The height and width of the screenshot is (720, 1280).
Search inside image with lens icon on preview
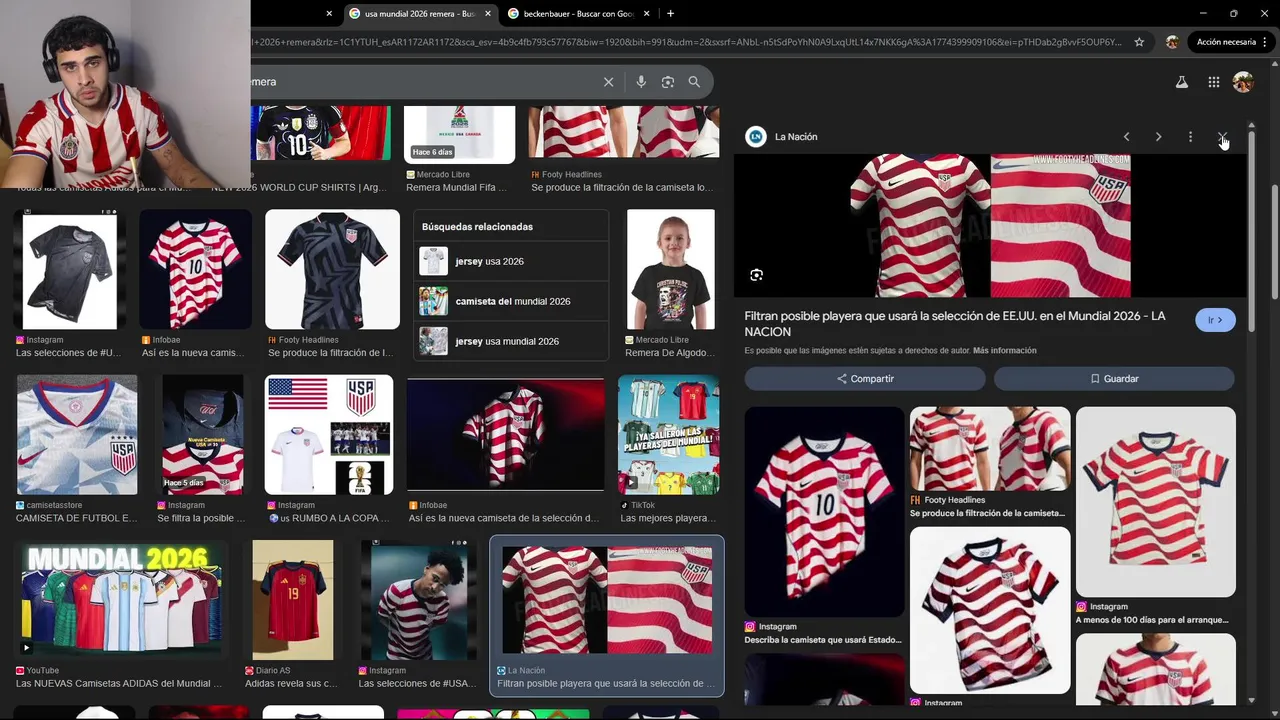756,275
